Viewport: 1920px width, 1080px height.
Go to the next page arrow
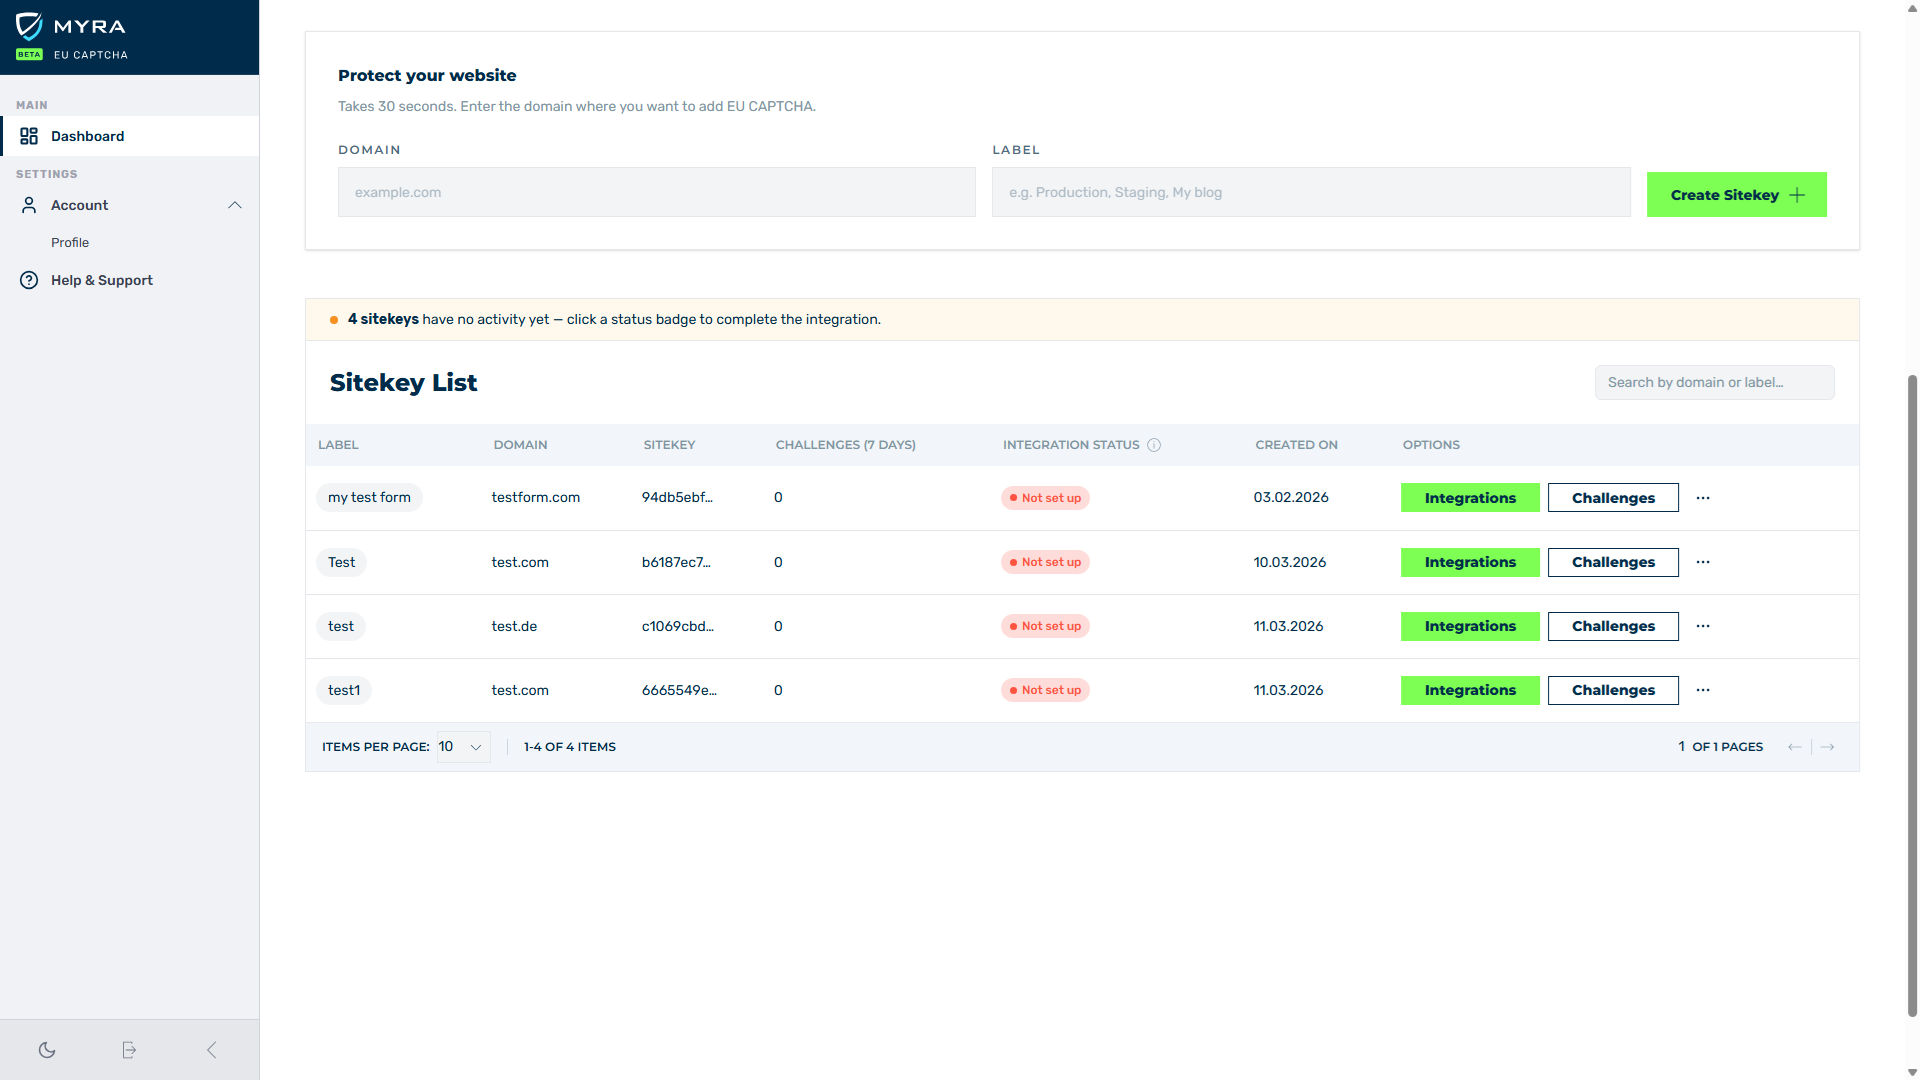click(x=1827, y=747)
